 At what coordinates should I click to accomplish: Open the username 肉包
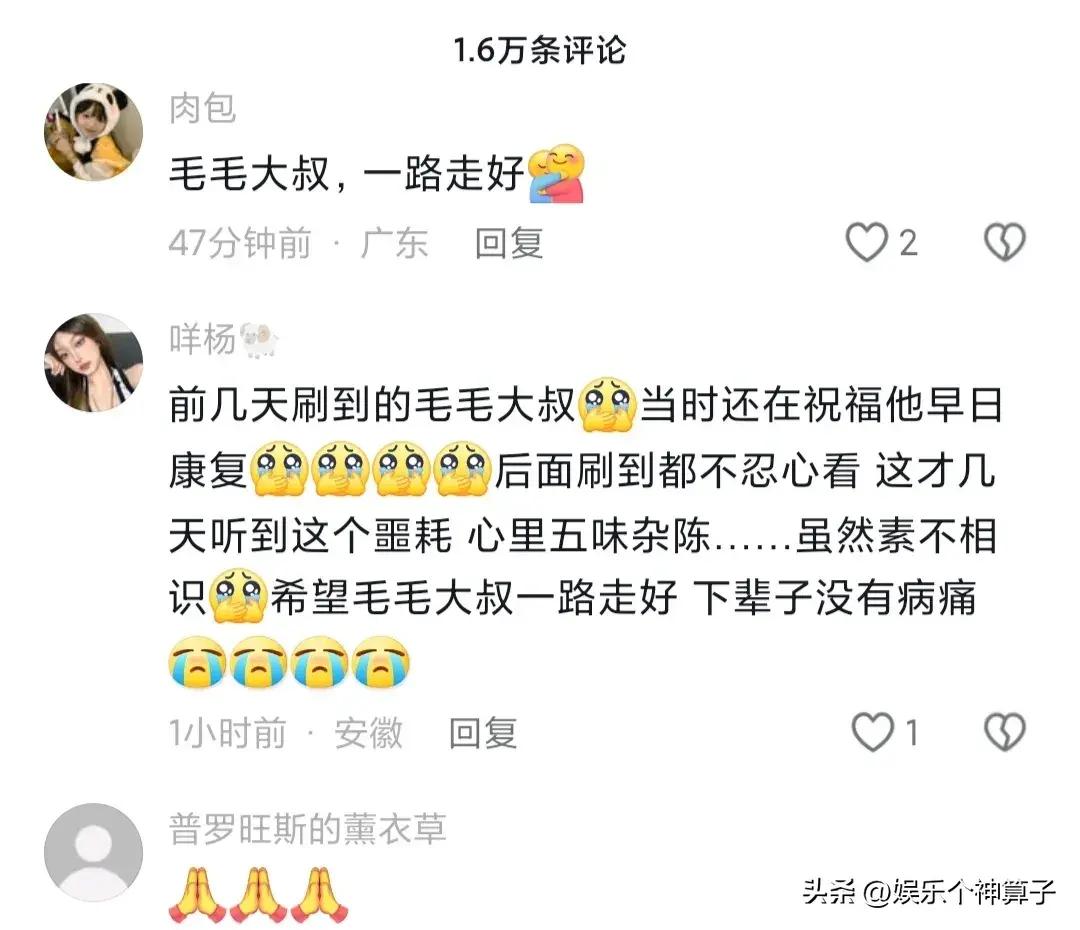coord(202,109)
